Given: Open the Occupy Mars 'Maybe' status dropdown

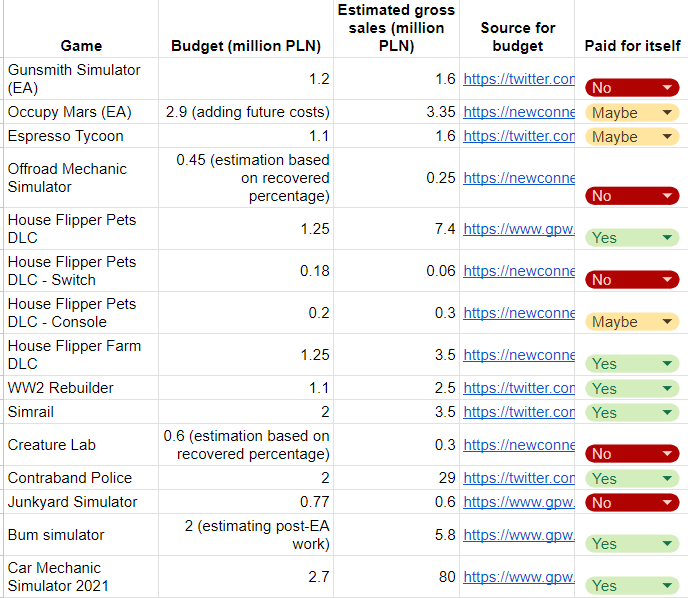Looking at the screenshot, I should tap(632, 113).
